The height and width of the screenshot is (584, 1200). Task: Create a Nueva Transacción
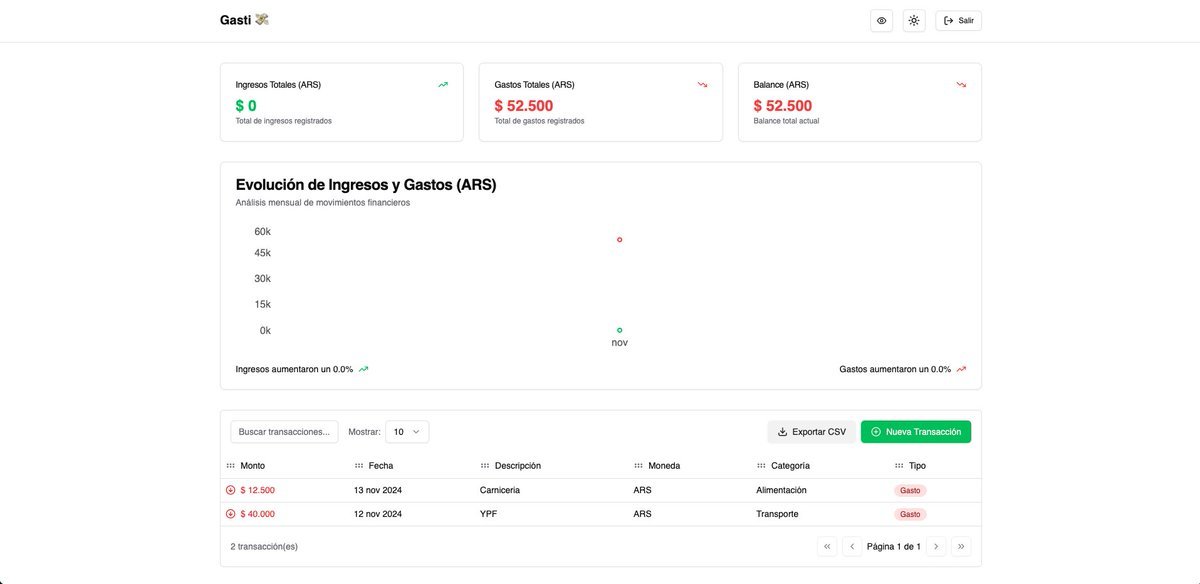[x=915, y=432]
